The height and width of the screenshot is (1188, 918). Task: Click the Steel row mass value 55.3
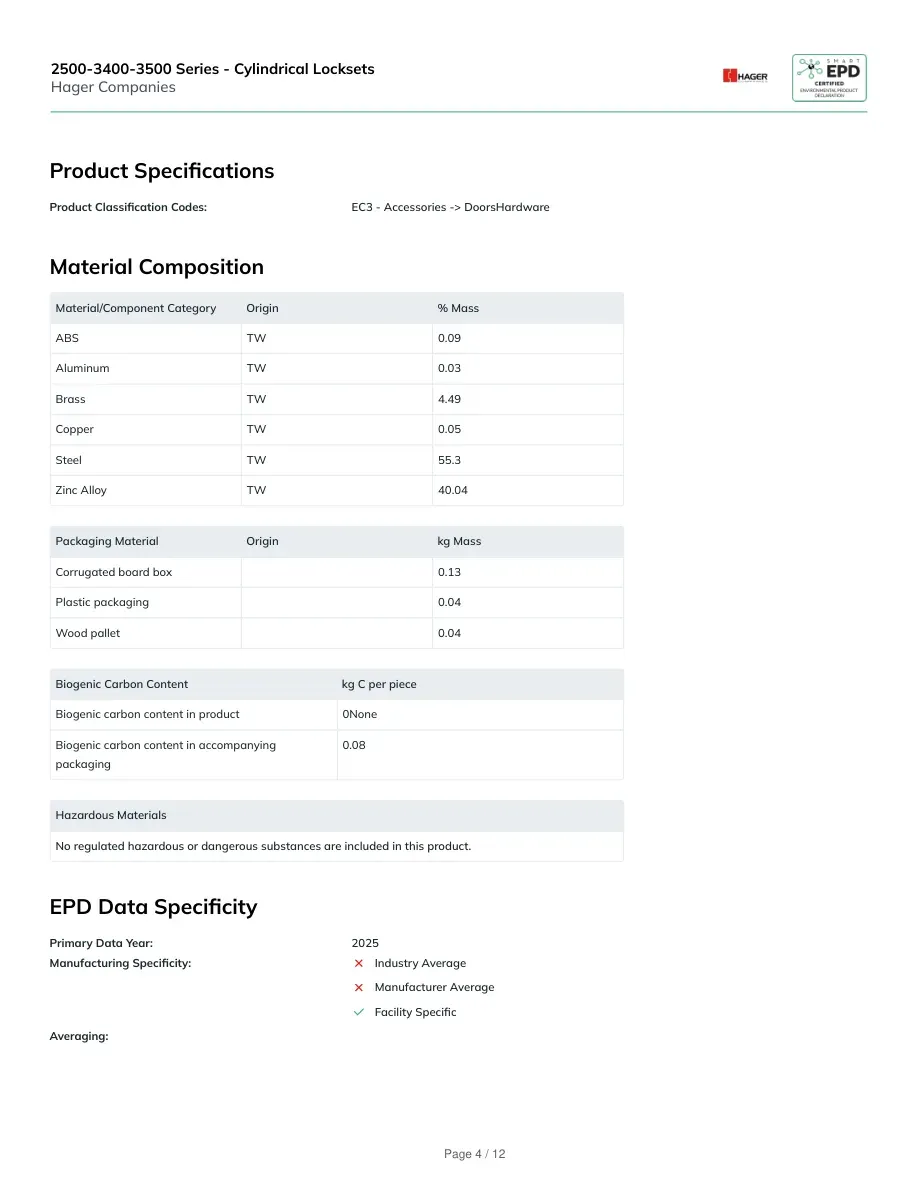(449, 460)
